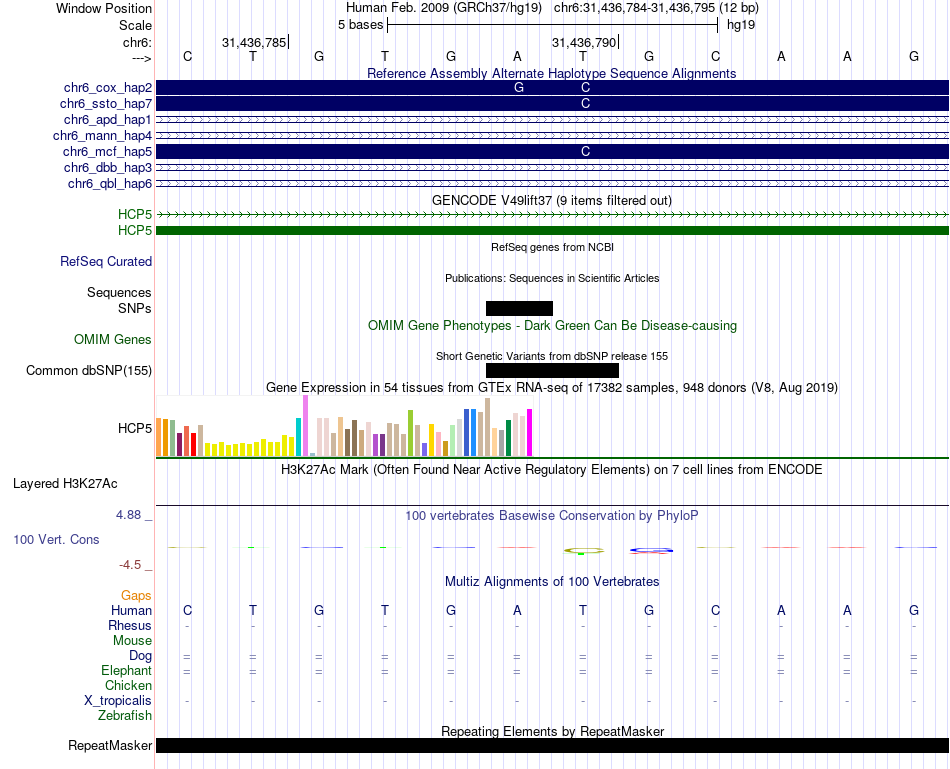The width and height of the screenshot is (950, 769).
Task: Click the OMIM Gene Phenotypes track title
Action: click(x=552, y=325)
